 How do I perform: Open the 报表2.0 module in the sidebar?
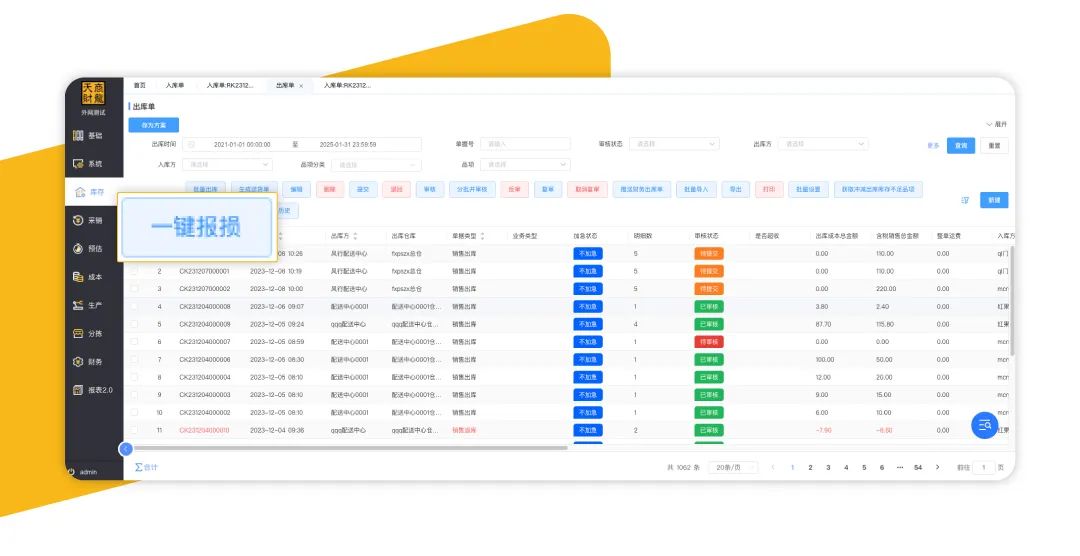click(93, 390)
